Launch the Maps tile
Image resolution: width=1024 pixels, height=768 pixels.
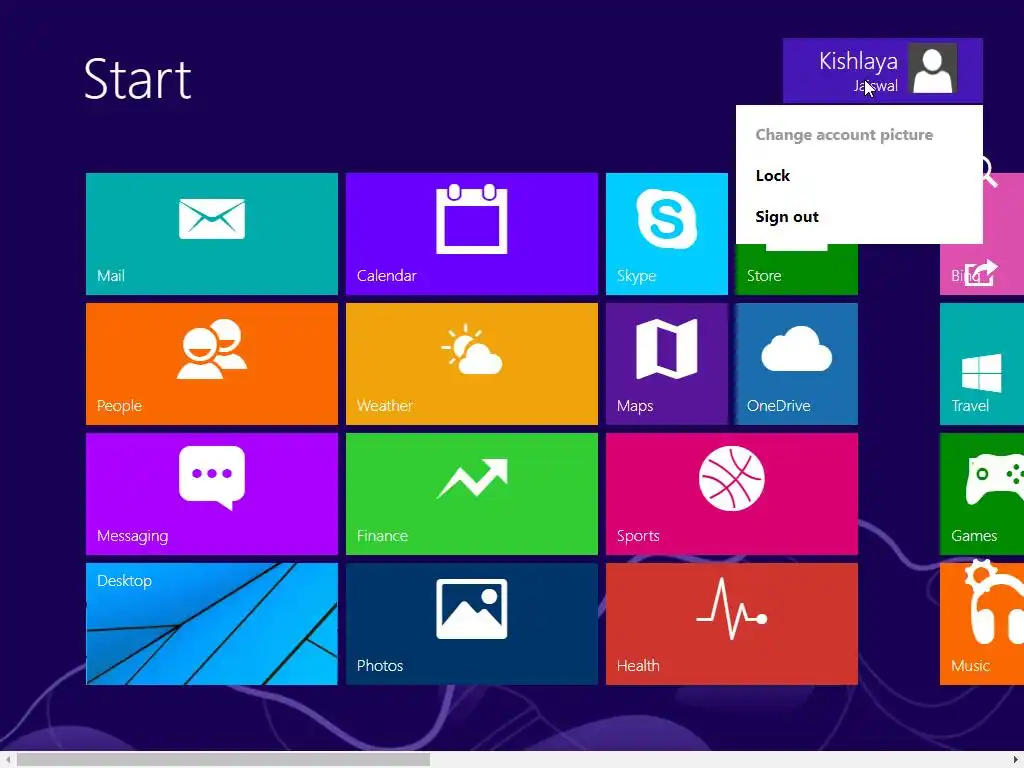pos(667,364)
